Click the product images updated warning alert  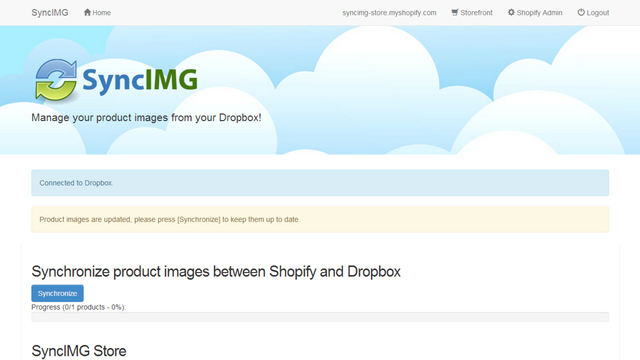[x=320, y=220]
